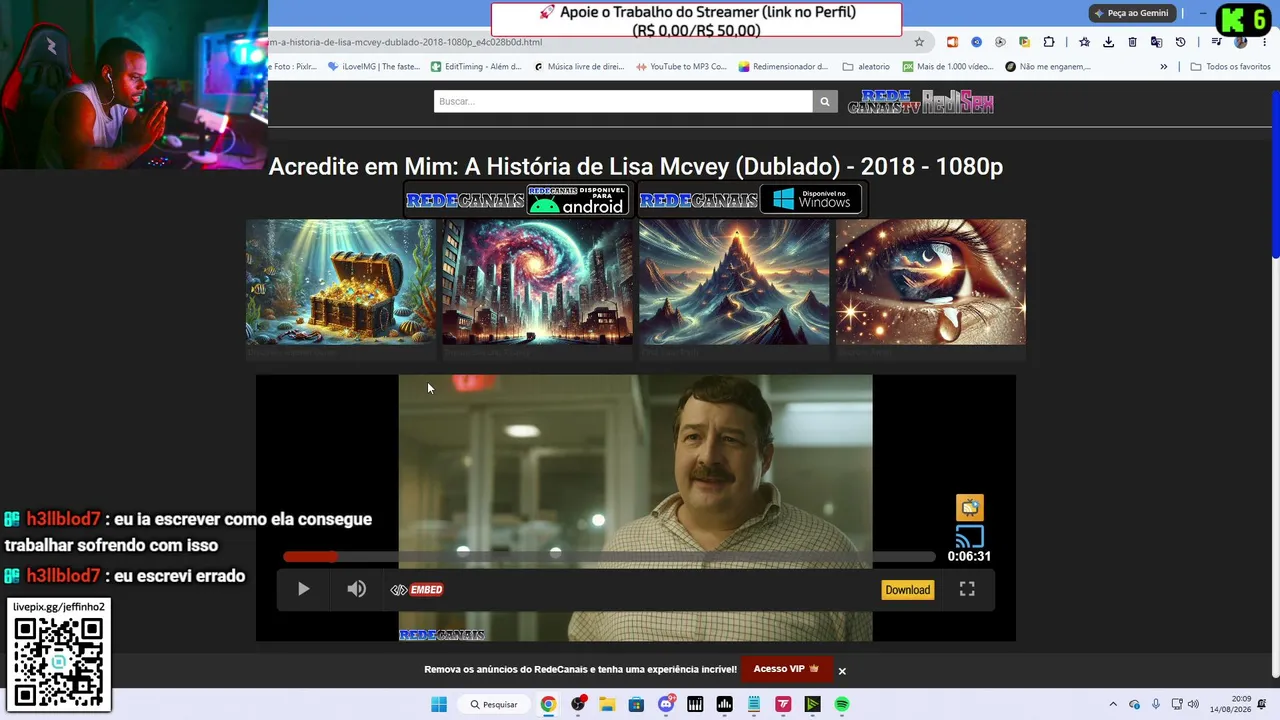Bookmark this page with the star icon

[919, 42]
